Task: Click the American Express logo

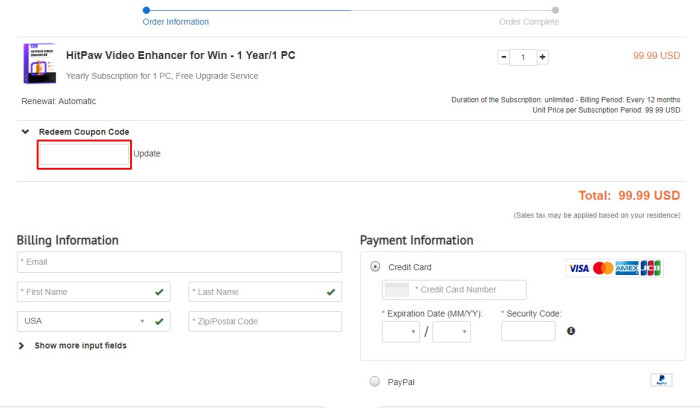Action: 627,268
